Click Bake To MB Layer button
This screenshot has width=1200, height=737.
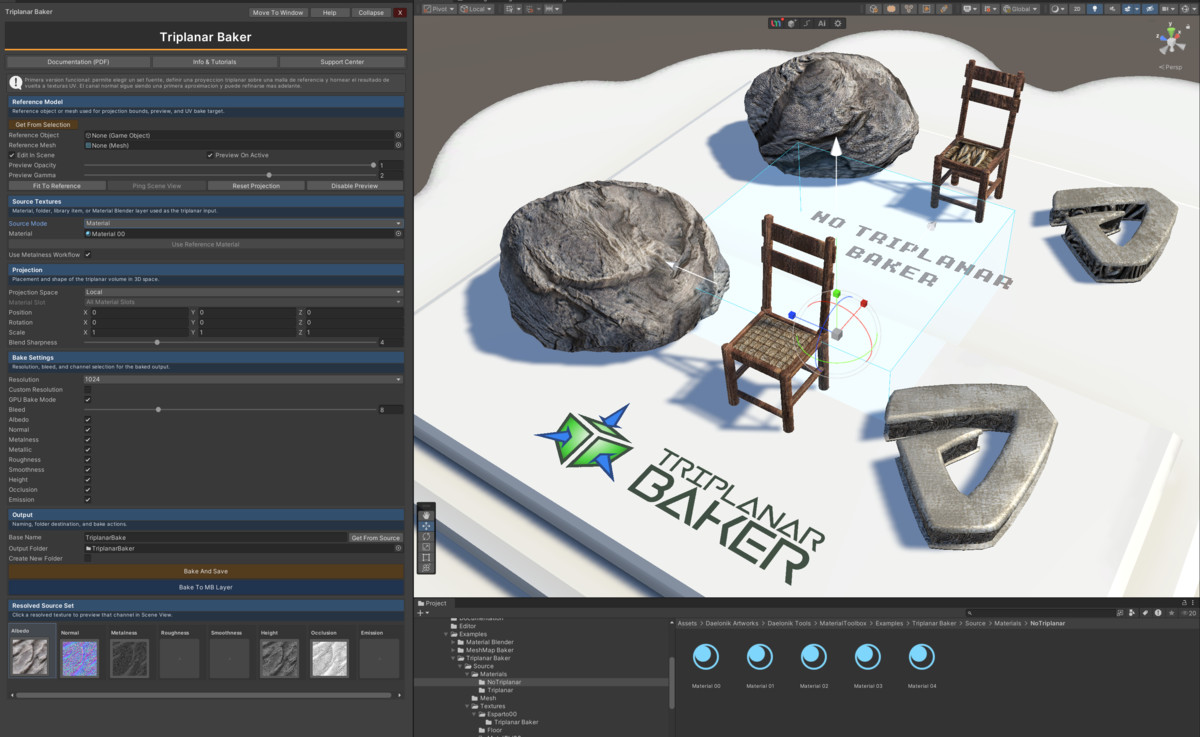tap(206, 587)
